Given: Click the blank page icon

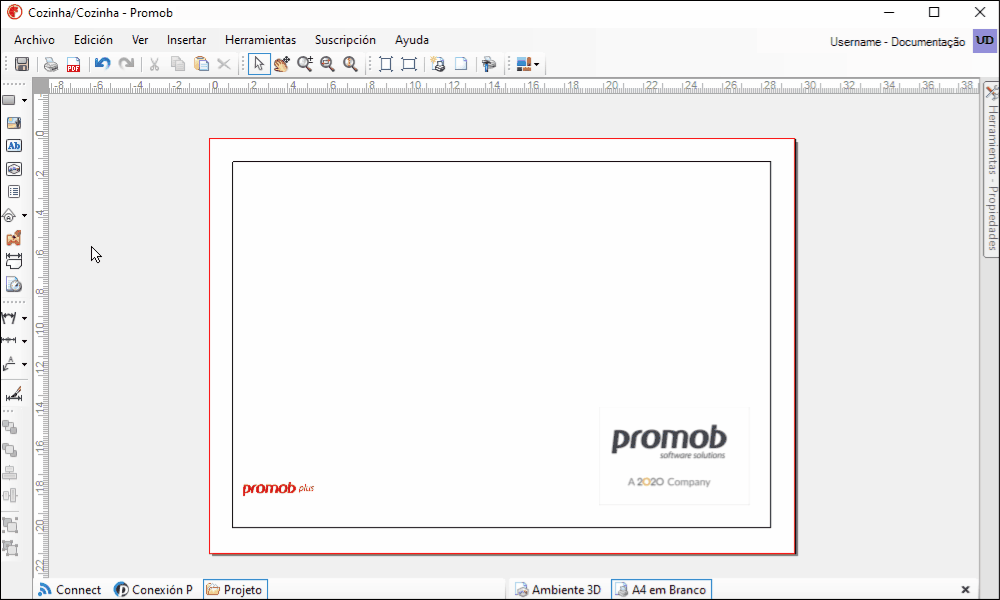Looking at the screenshot, I should [x=460, y=64].
